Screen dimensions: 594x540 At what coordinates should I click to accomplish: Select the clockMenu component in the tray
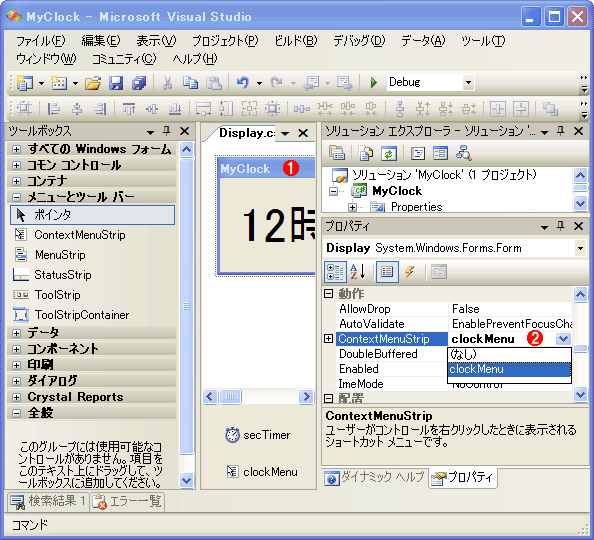pos(262,472)
